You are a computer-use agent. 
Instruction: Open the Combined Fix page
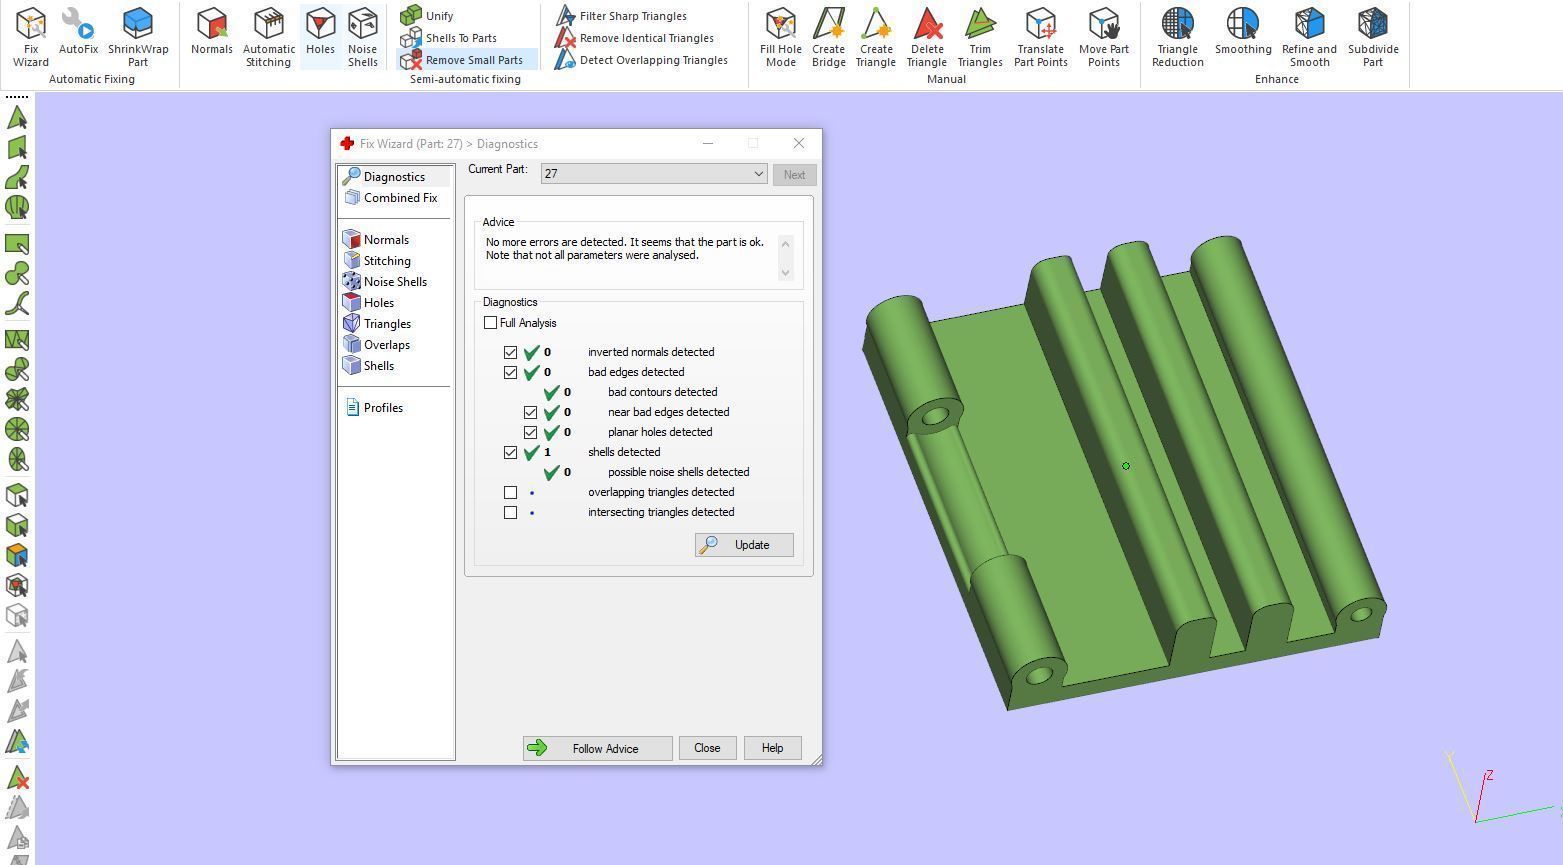394,198
